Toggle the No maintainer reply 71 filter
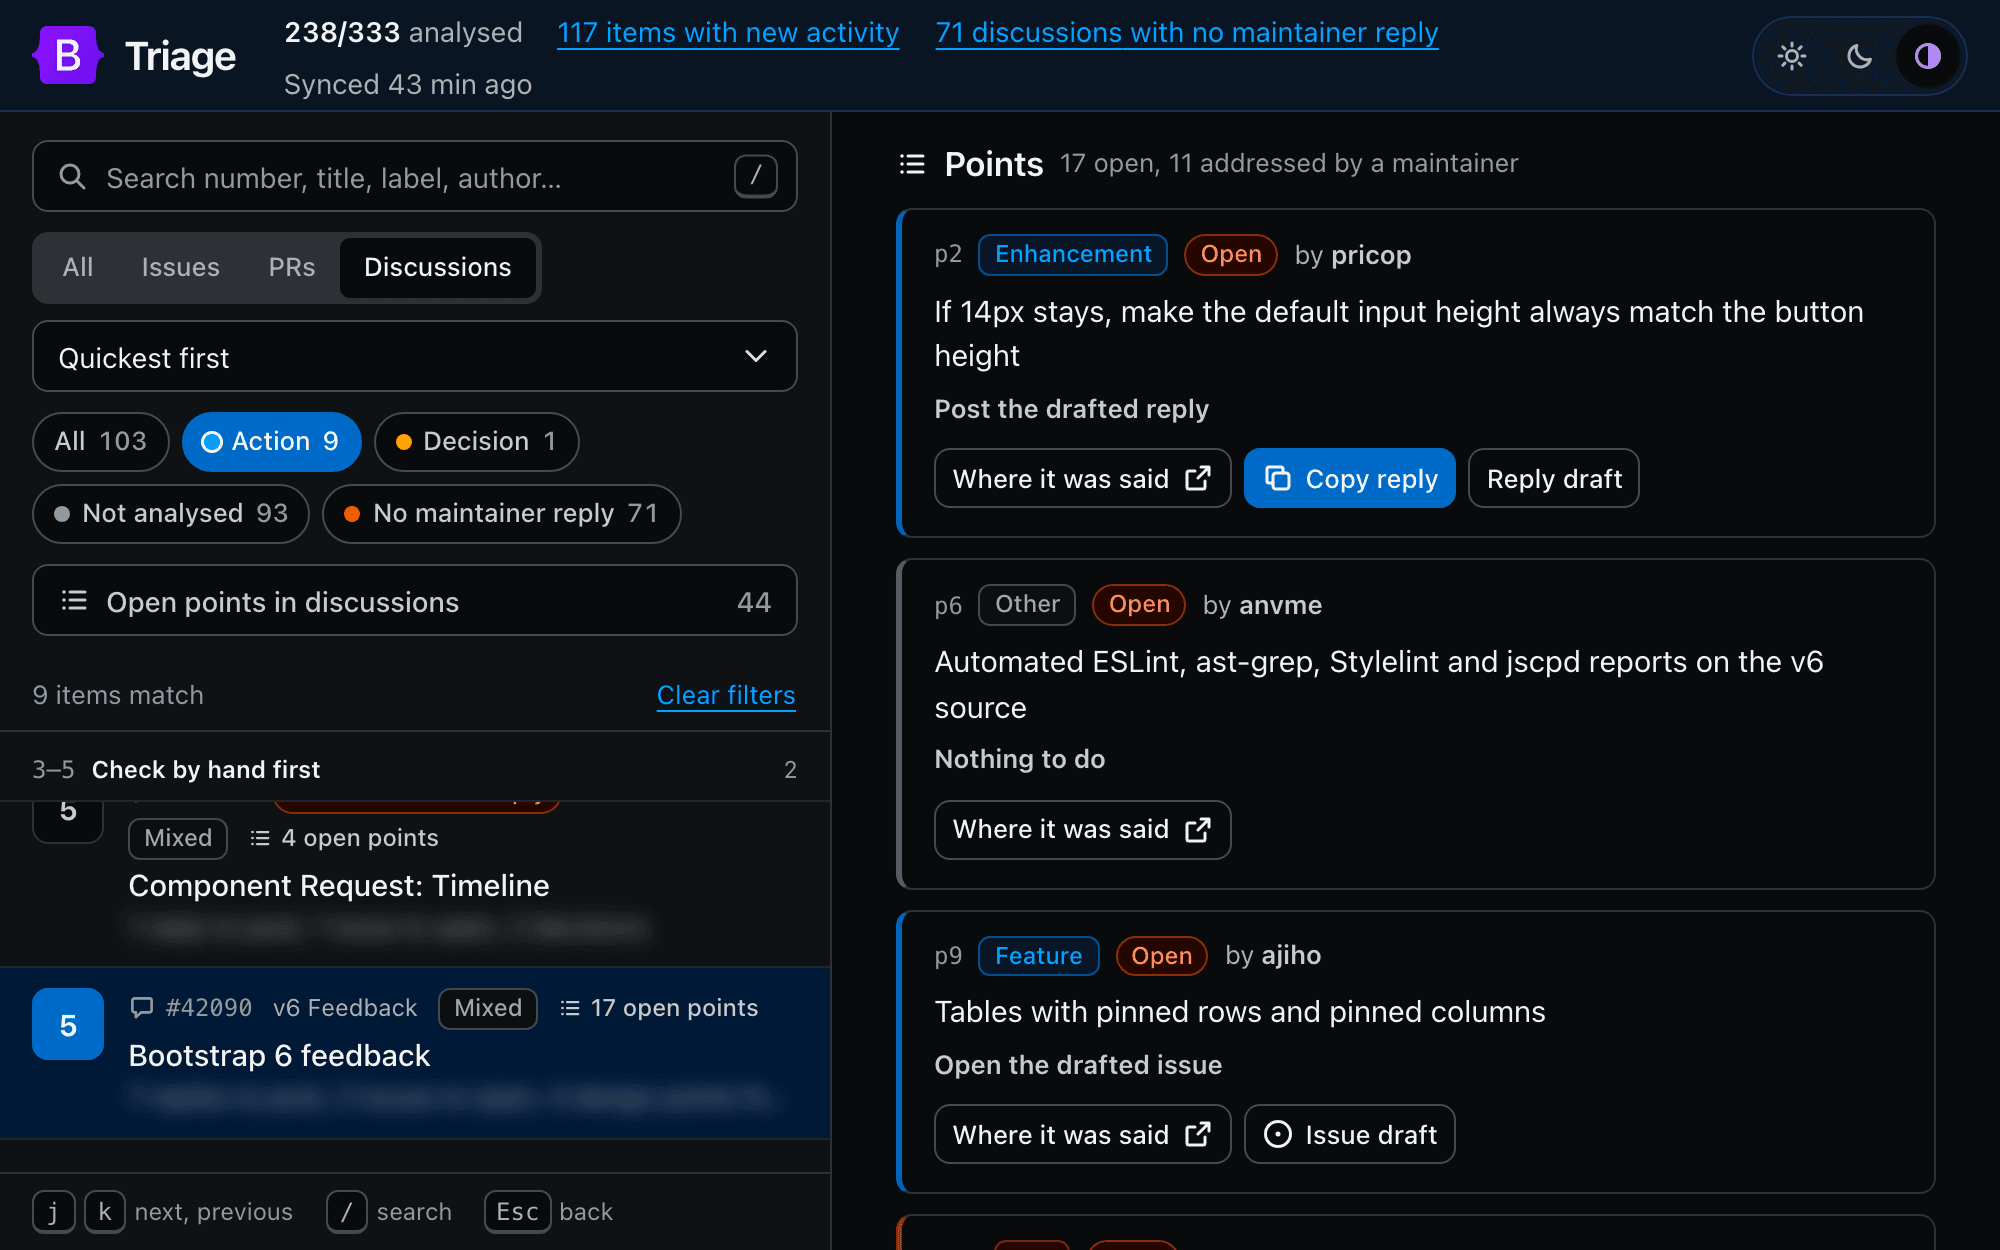 pyautogui.click(x=501, y=514)
